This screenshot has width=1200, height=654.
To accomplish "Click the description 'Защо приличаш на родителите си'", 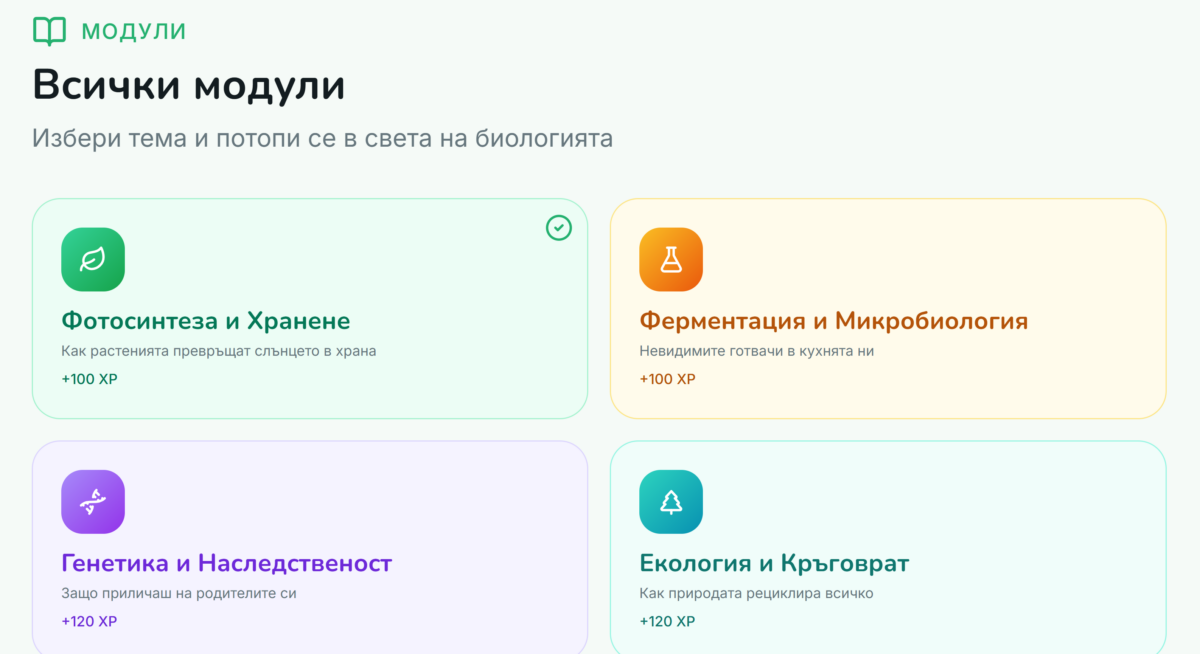I will pos(179,593).
